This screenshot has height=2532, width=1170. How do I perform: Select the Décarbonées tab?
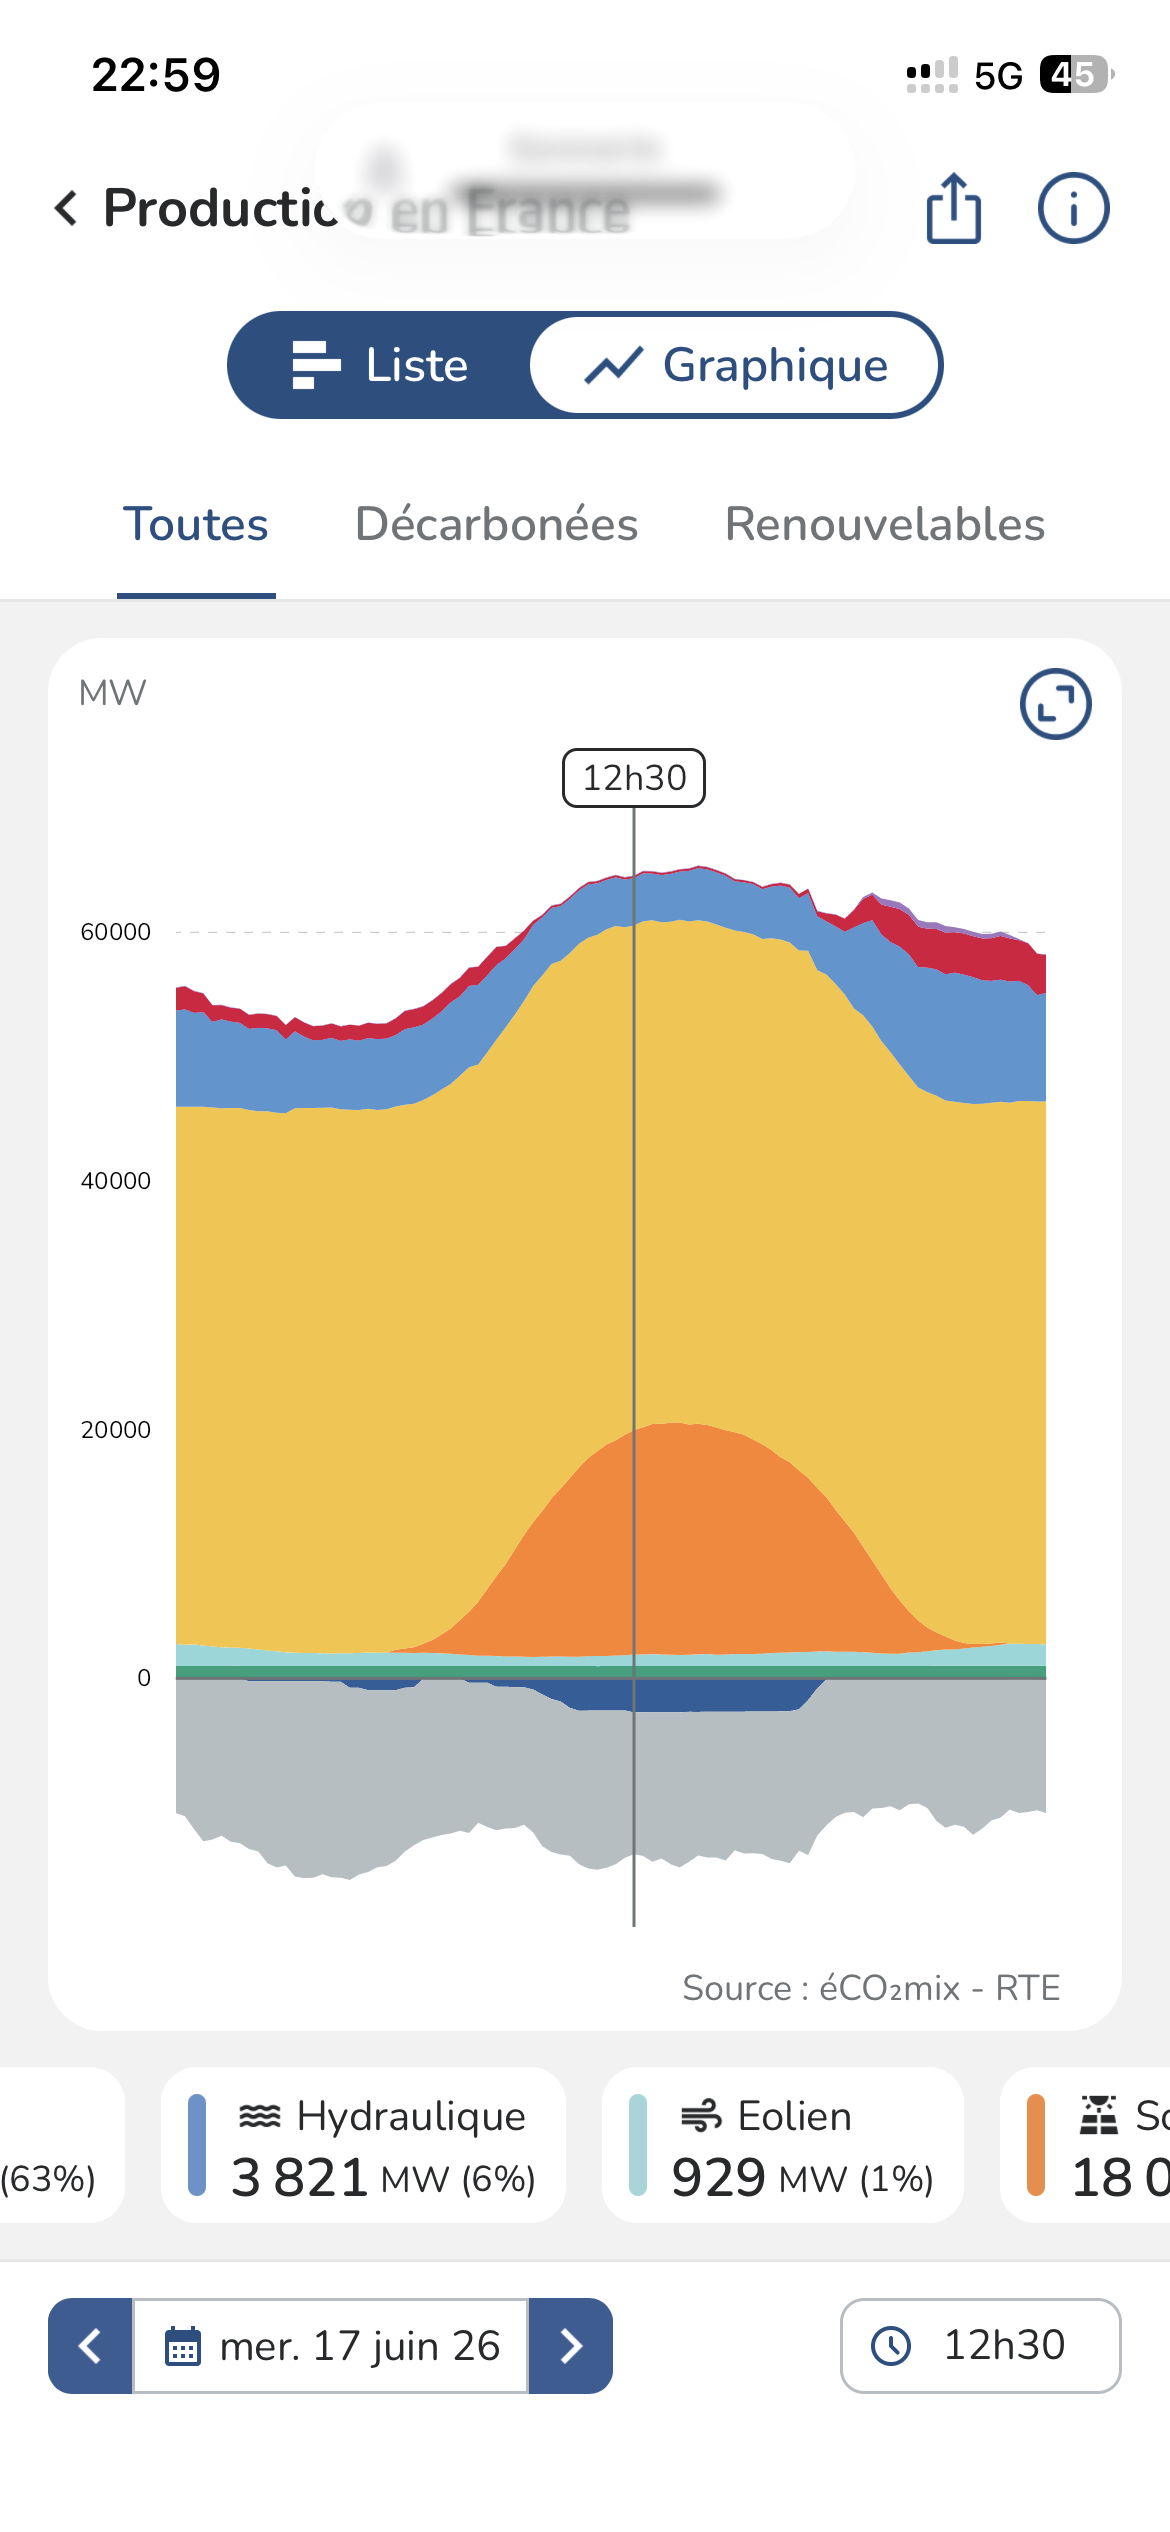(497, 524)
